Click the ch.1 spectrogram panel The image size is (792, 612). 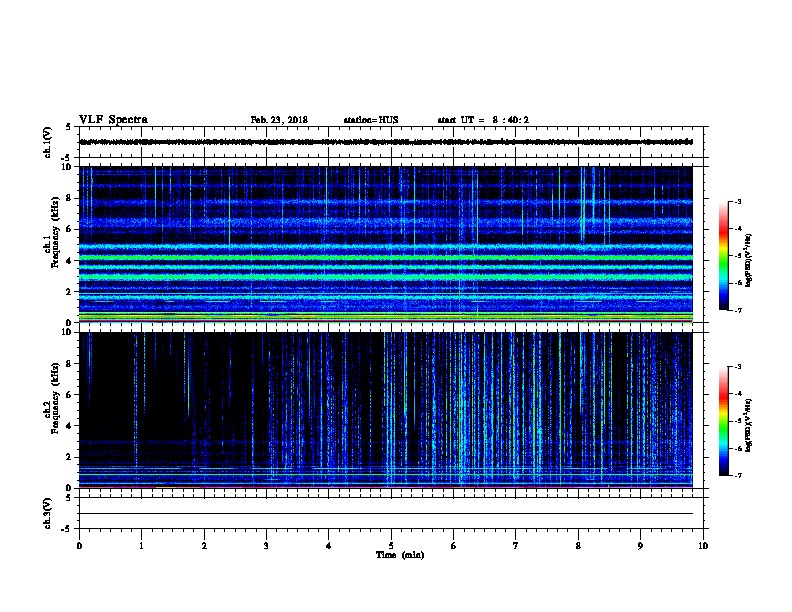(386, 244)
